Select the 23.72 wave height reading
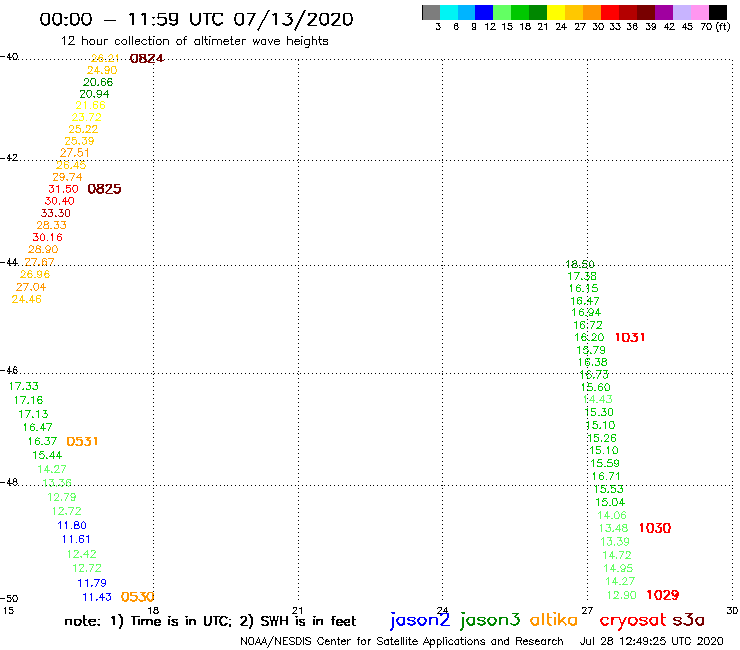This screenshot has width=740, height=650. pos(87,117)
